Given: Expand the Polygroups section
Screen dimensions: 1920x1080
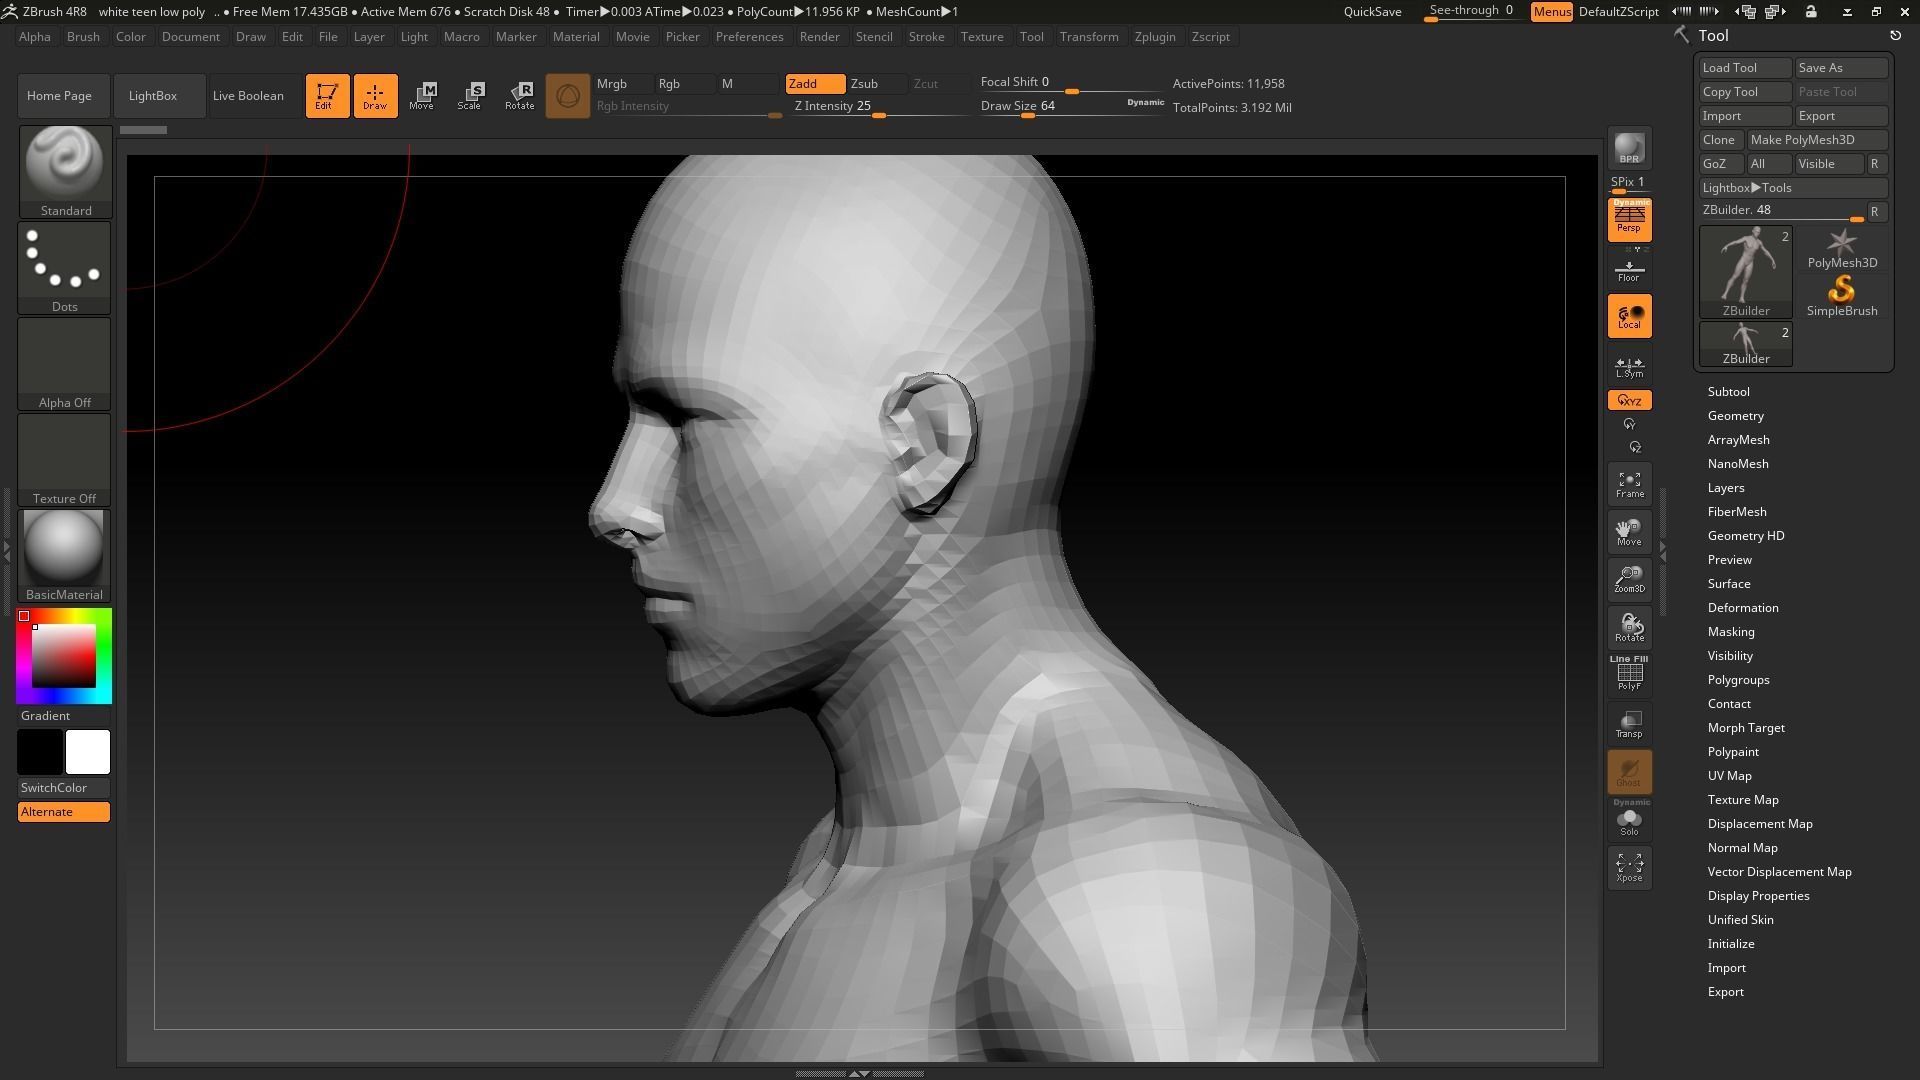Looking at the screenshot, I should [x=1738, y=680].
